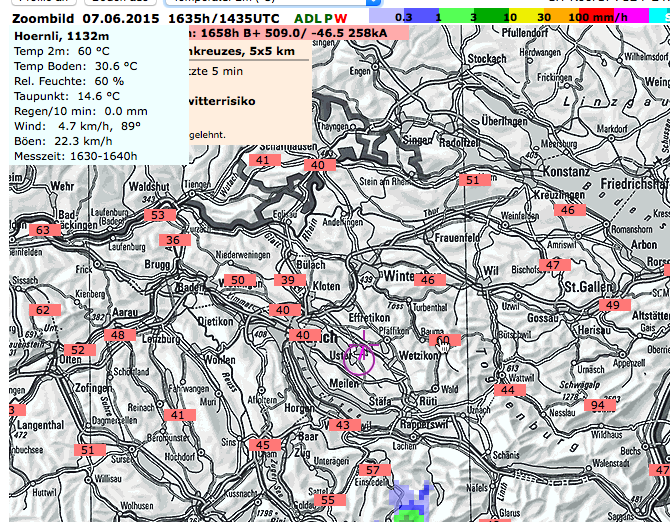
Task: Select the 49 marker near Gossau
Action: pyautogui.click(x=615, y=305)
